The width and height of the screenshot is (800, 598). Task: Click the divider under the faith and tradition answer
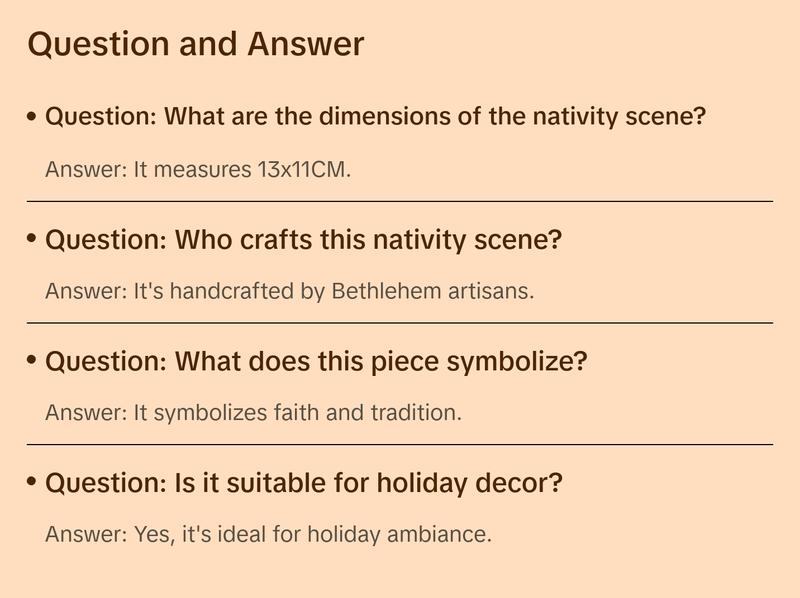400,444
